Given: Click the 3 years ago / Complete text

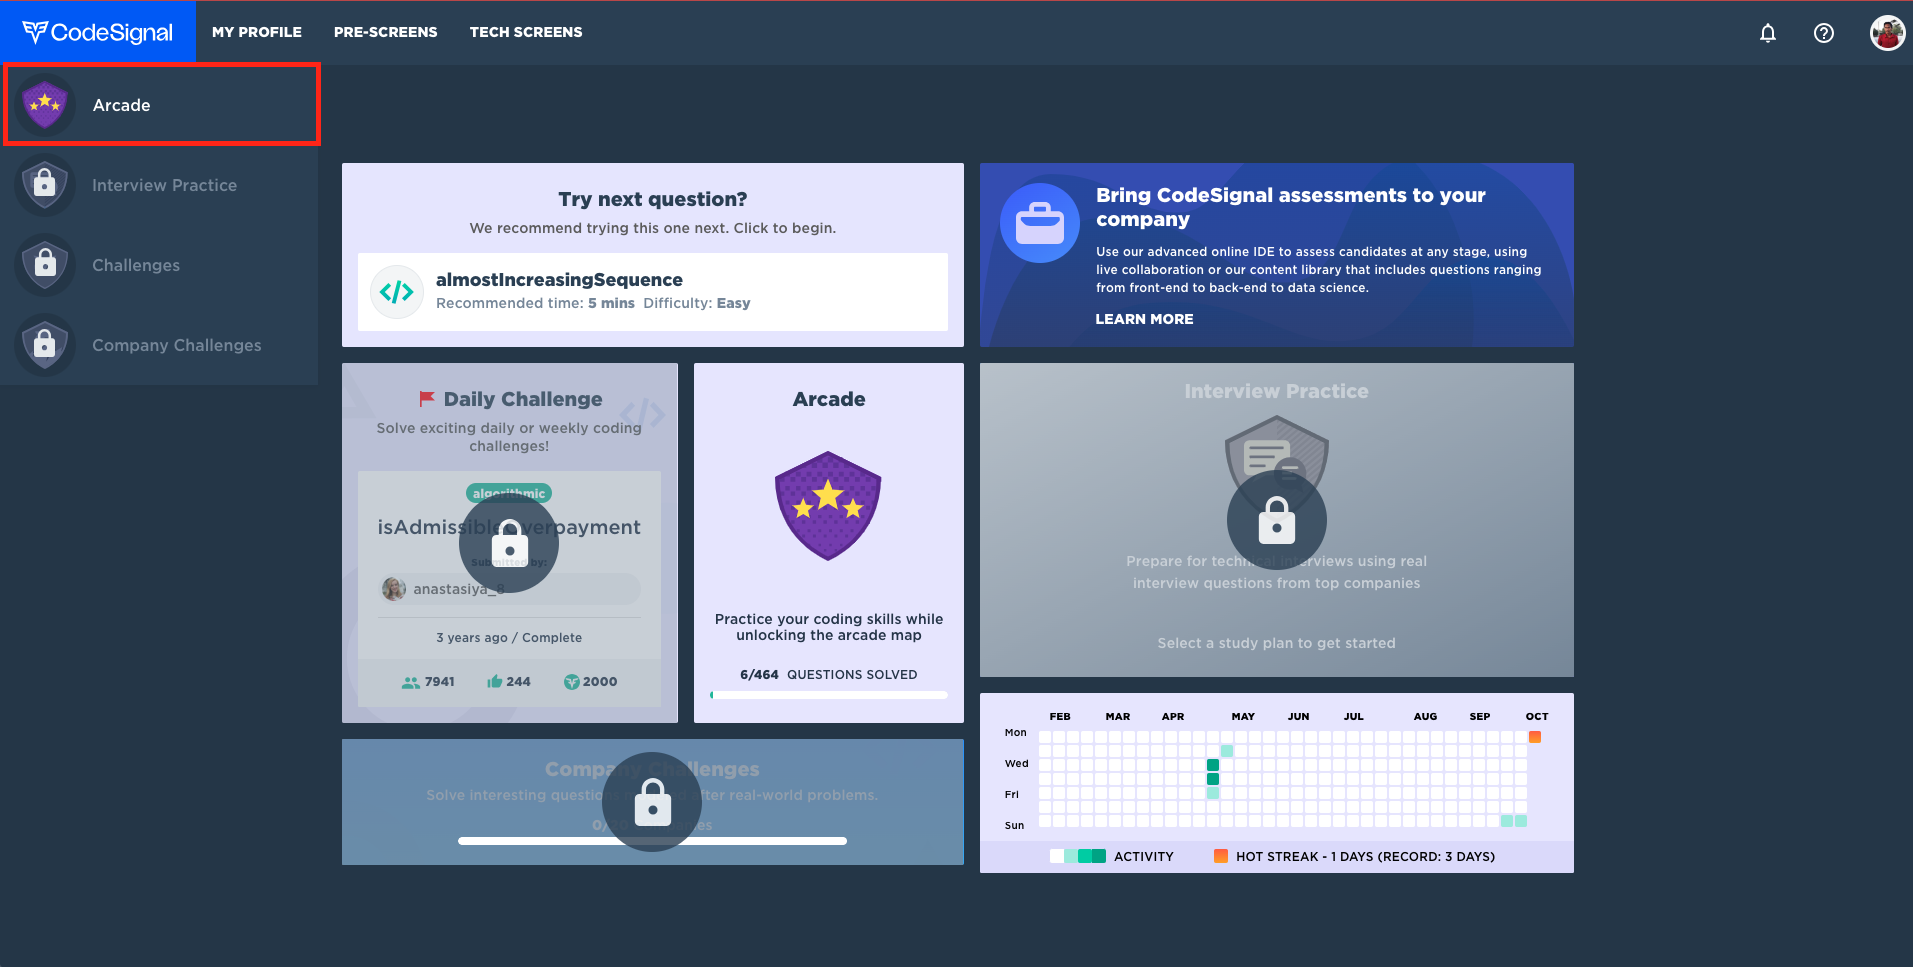Looking at the screenshot, I should 509,638.
